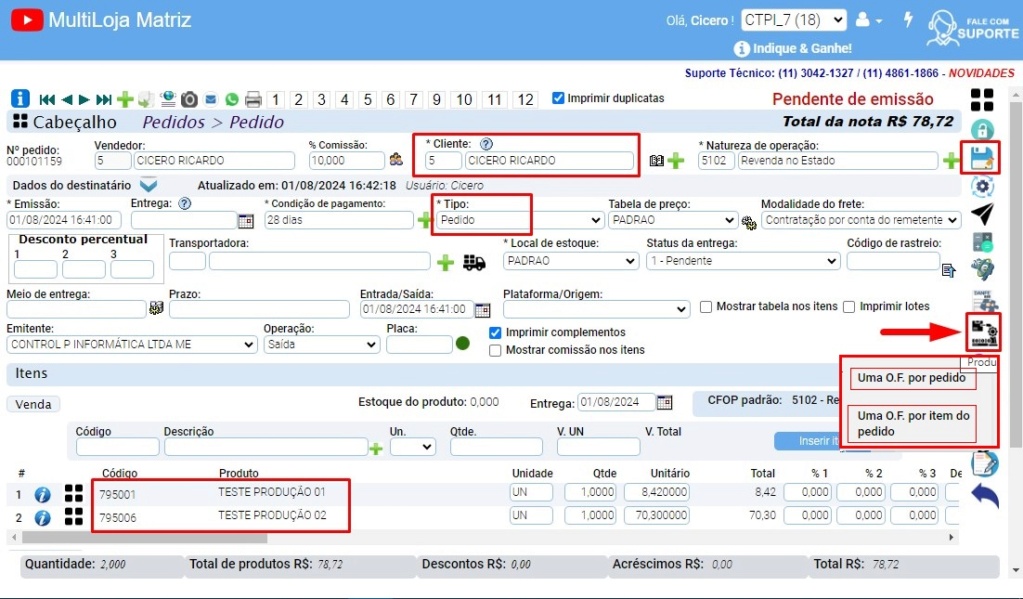The image size is (1023, 599).
Task: Switch to numbered tab 5
Action: [369, 99]
